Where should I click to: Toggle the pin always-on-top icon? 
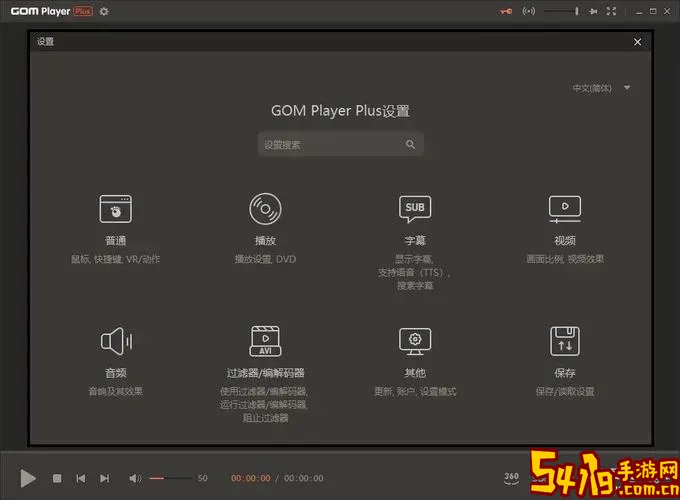(593, 11)
